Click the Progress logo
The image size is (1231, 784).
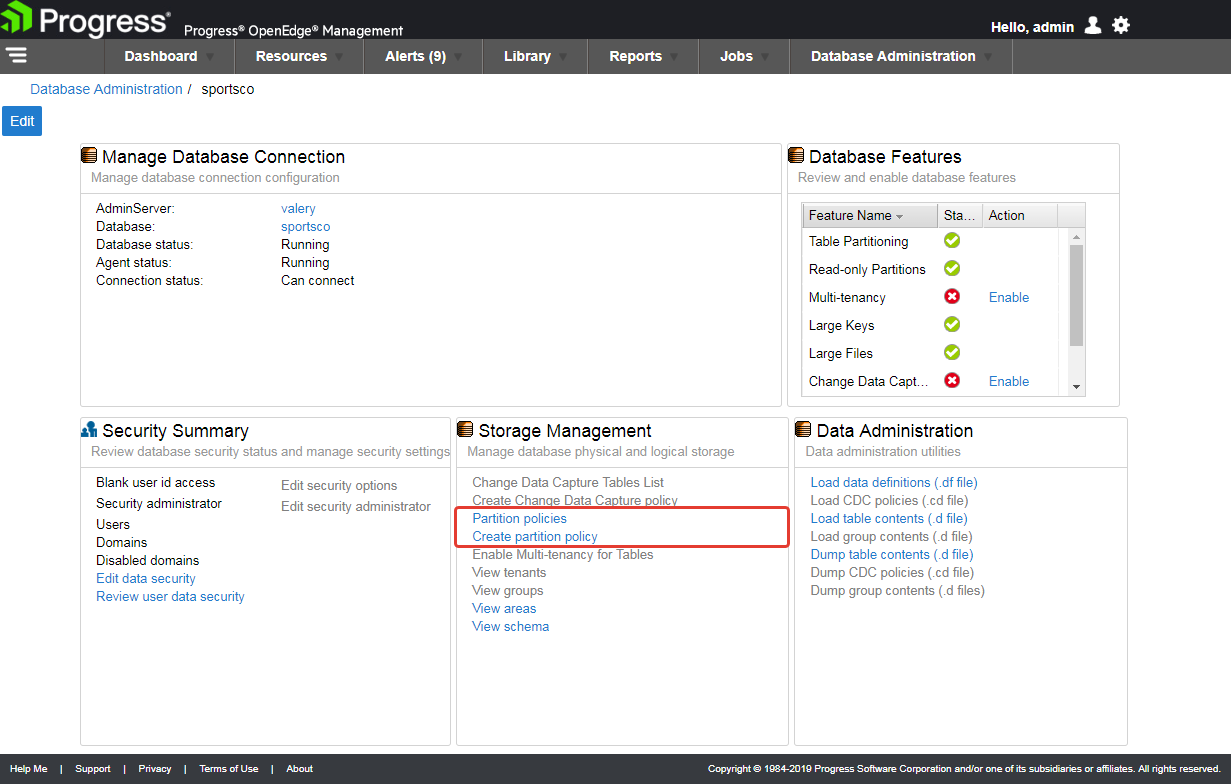[x=86, y=20]
